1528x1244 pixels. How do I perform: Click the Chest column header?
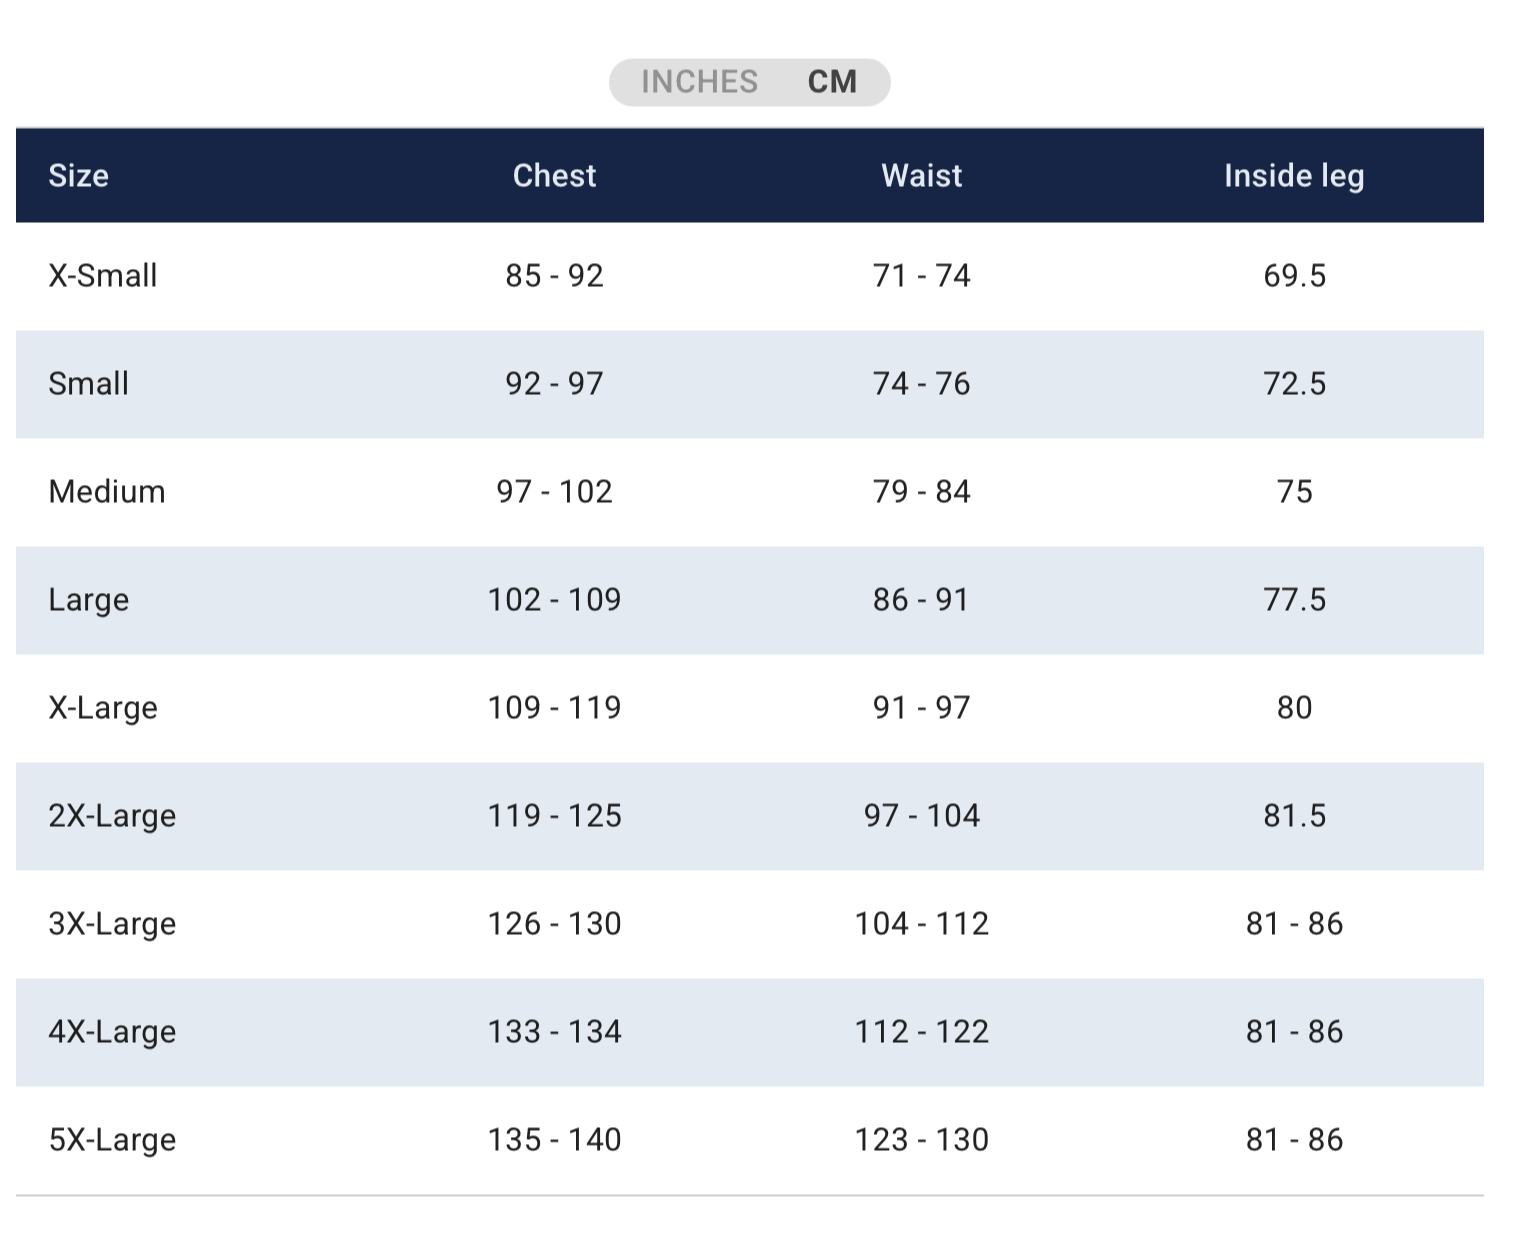coord(554,176)
